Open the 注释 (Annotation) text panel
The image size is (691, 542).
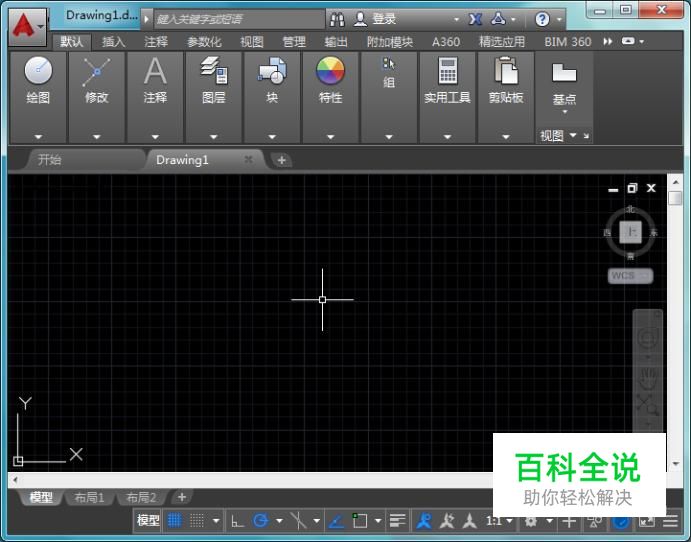(155, 79)
